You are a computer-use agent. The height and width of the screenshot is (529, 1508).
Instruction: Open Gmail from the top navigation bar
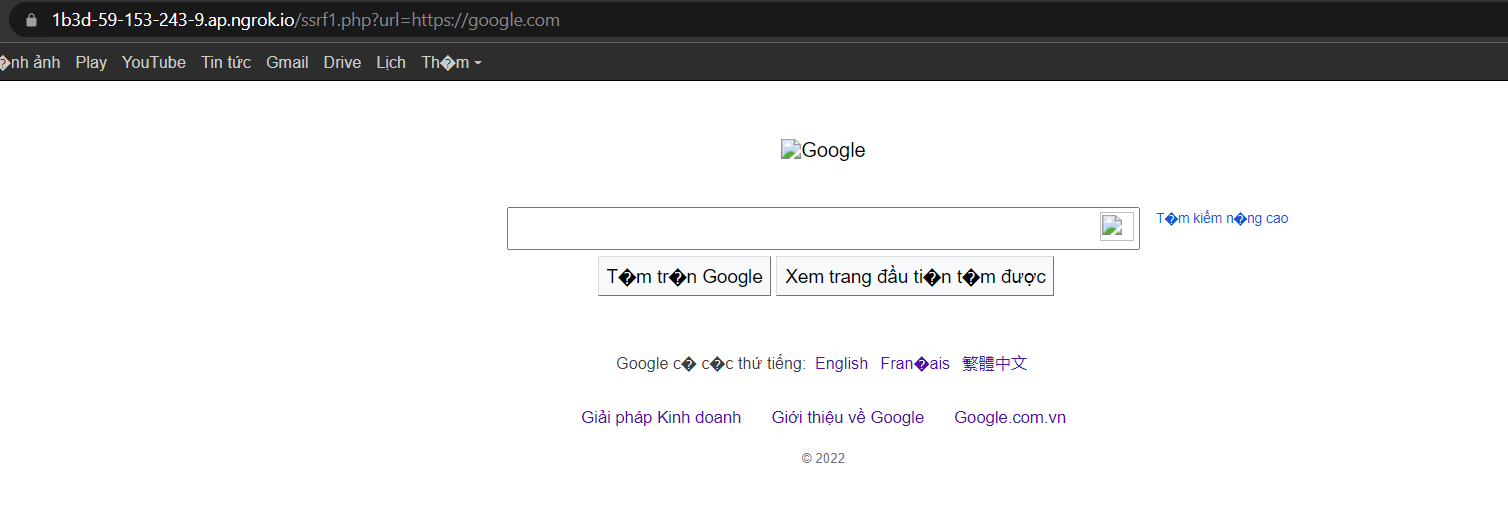(287, 63)
